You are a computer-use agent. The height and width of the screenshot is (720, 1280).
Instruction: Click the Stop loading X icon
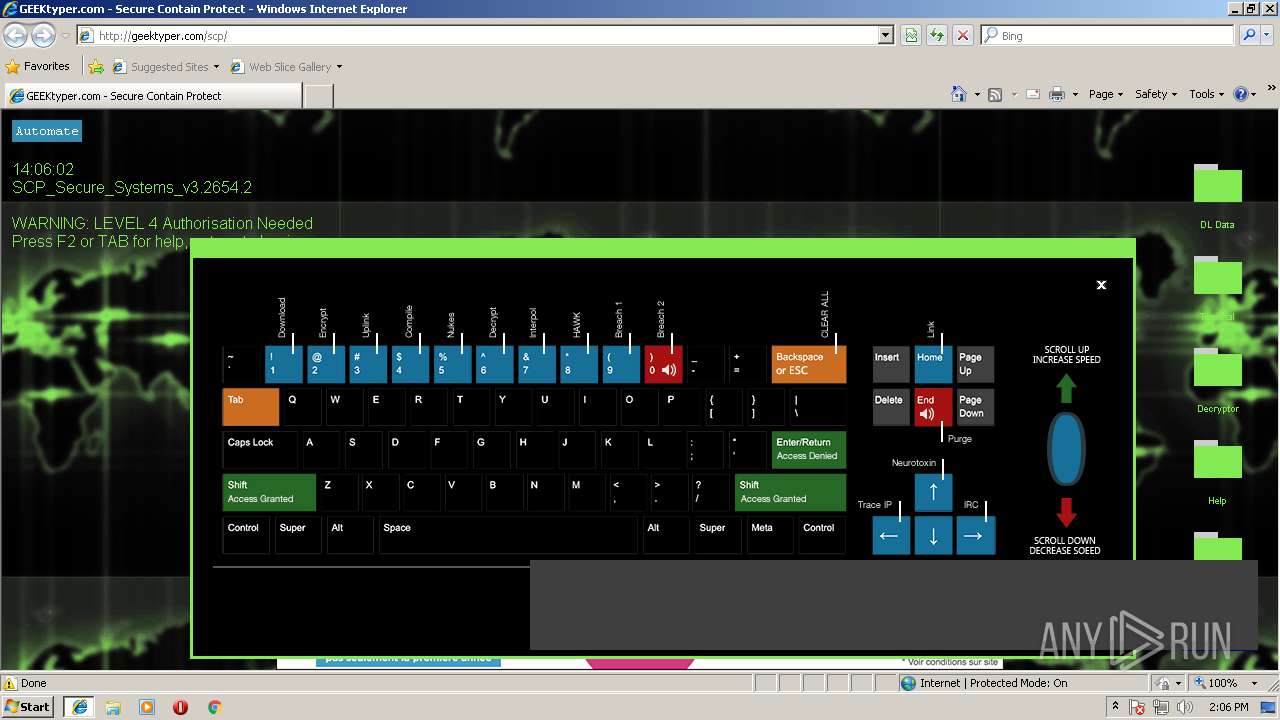point(962,35)
